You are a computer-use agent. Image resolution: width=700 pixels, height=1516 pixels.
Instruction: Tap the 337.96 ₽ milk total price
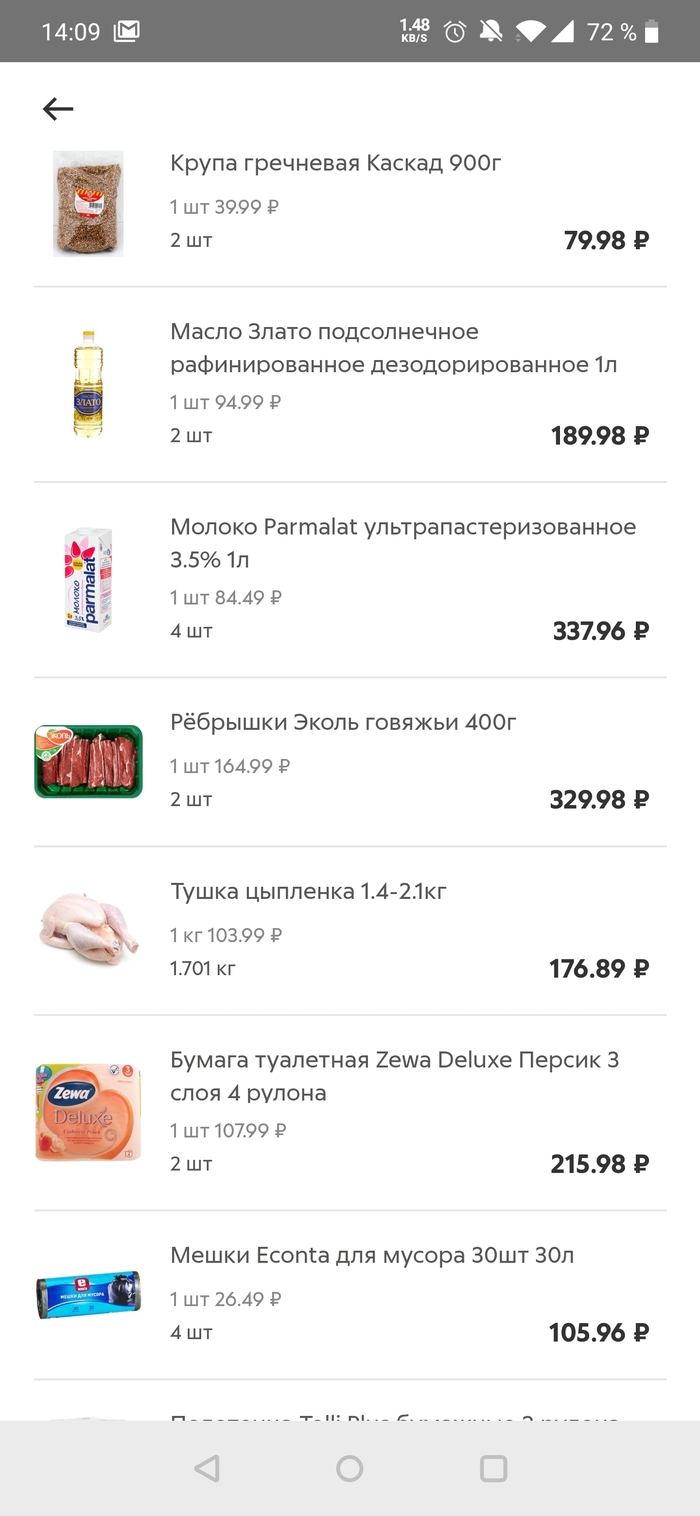click(600, 631)
